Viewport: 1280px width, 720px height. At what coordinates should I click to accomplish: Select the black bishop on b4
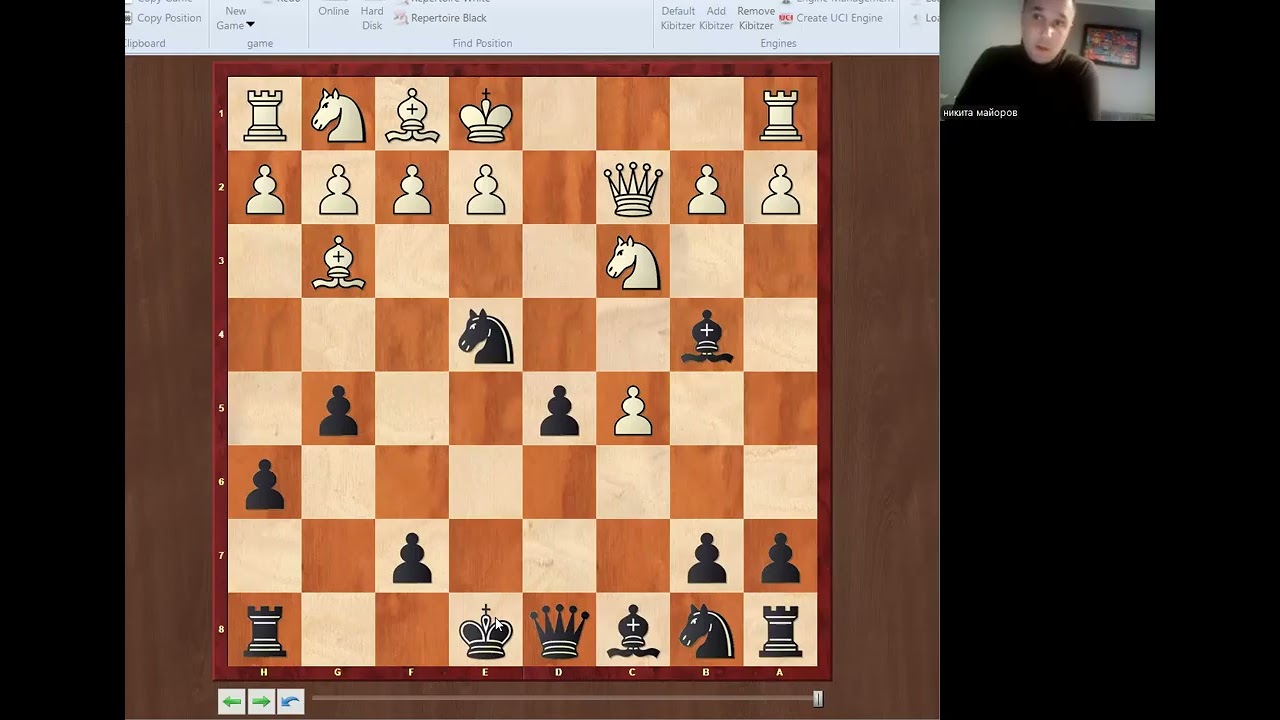(x=707, y=335)
